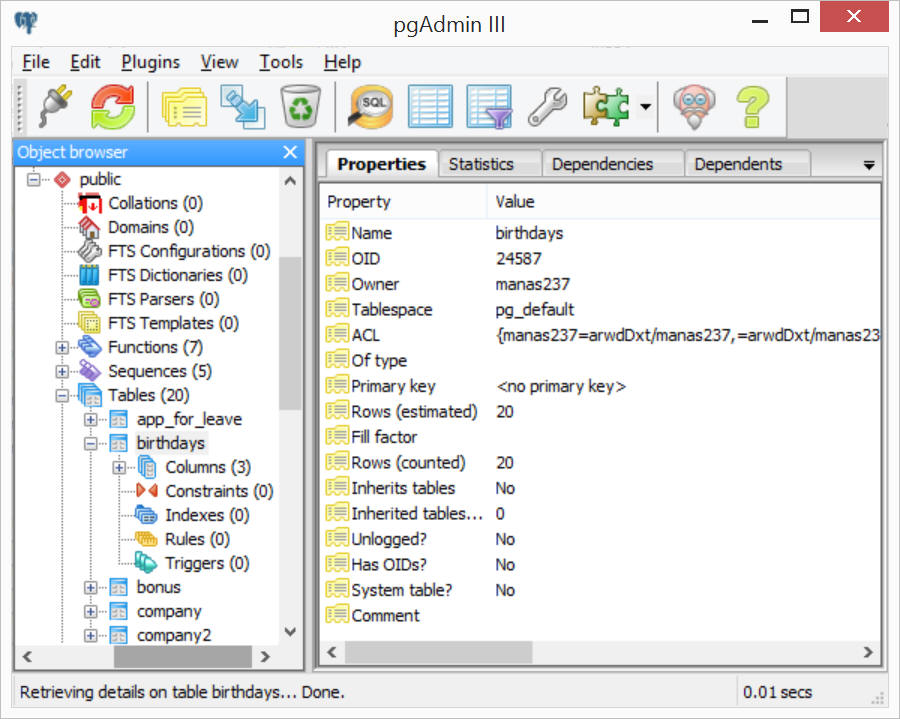Expand the bonus table node
Image resolution: width=900 pixels, height=719 pixels.
click(91, 588)
